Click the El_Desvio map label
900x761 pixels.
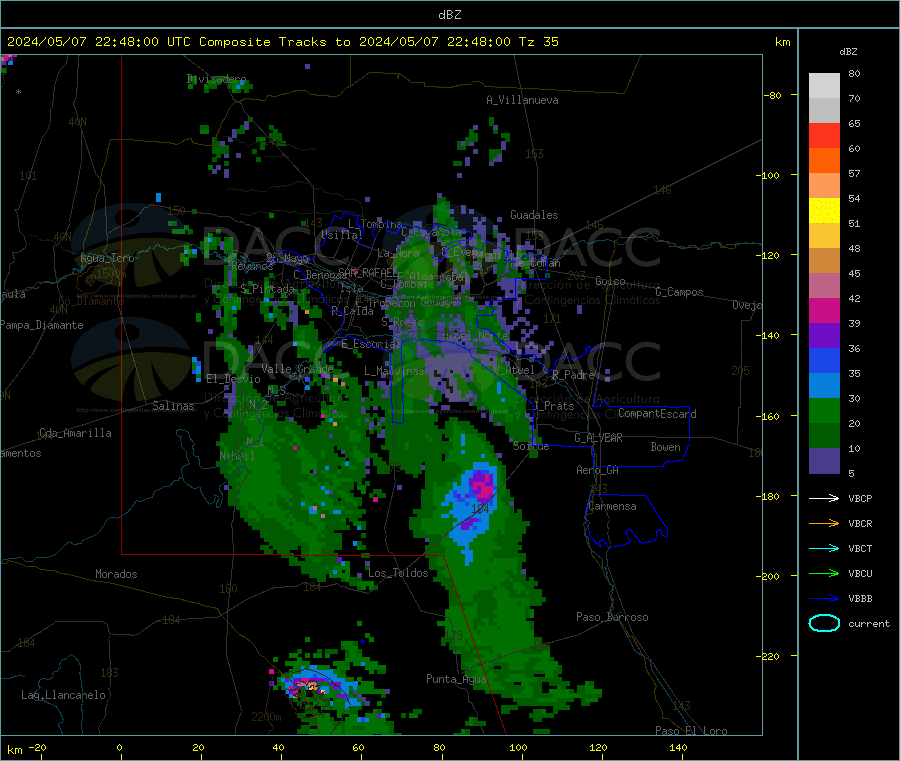tap(233, 379)
